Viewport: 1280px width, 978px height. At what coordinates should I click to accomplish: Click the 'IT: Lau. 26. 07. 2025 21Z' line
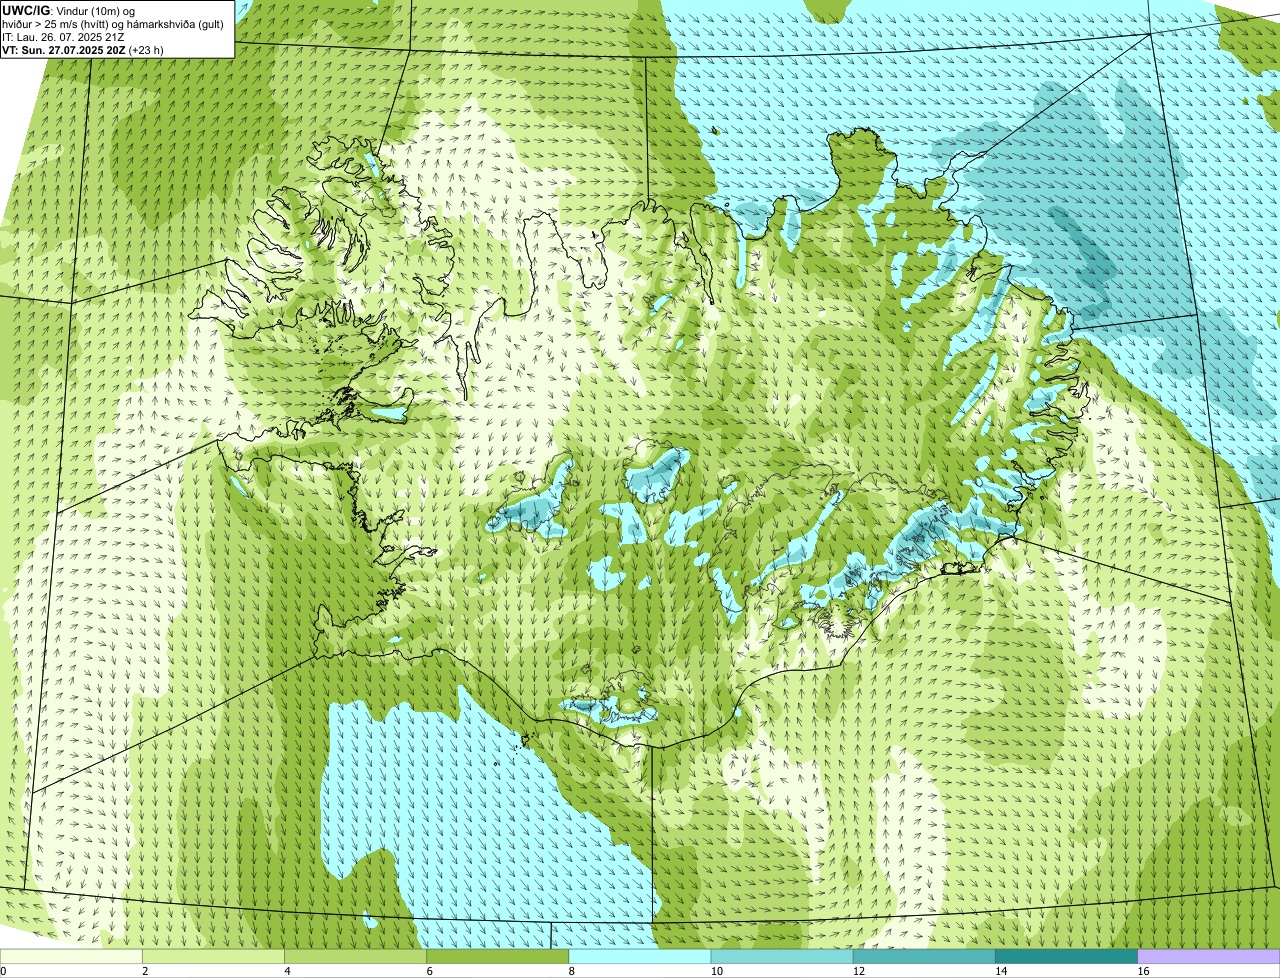coord(63,37)
